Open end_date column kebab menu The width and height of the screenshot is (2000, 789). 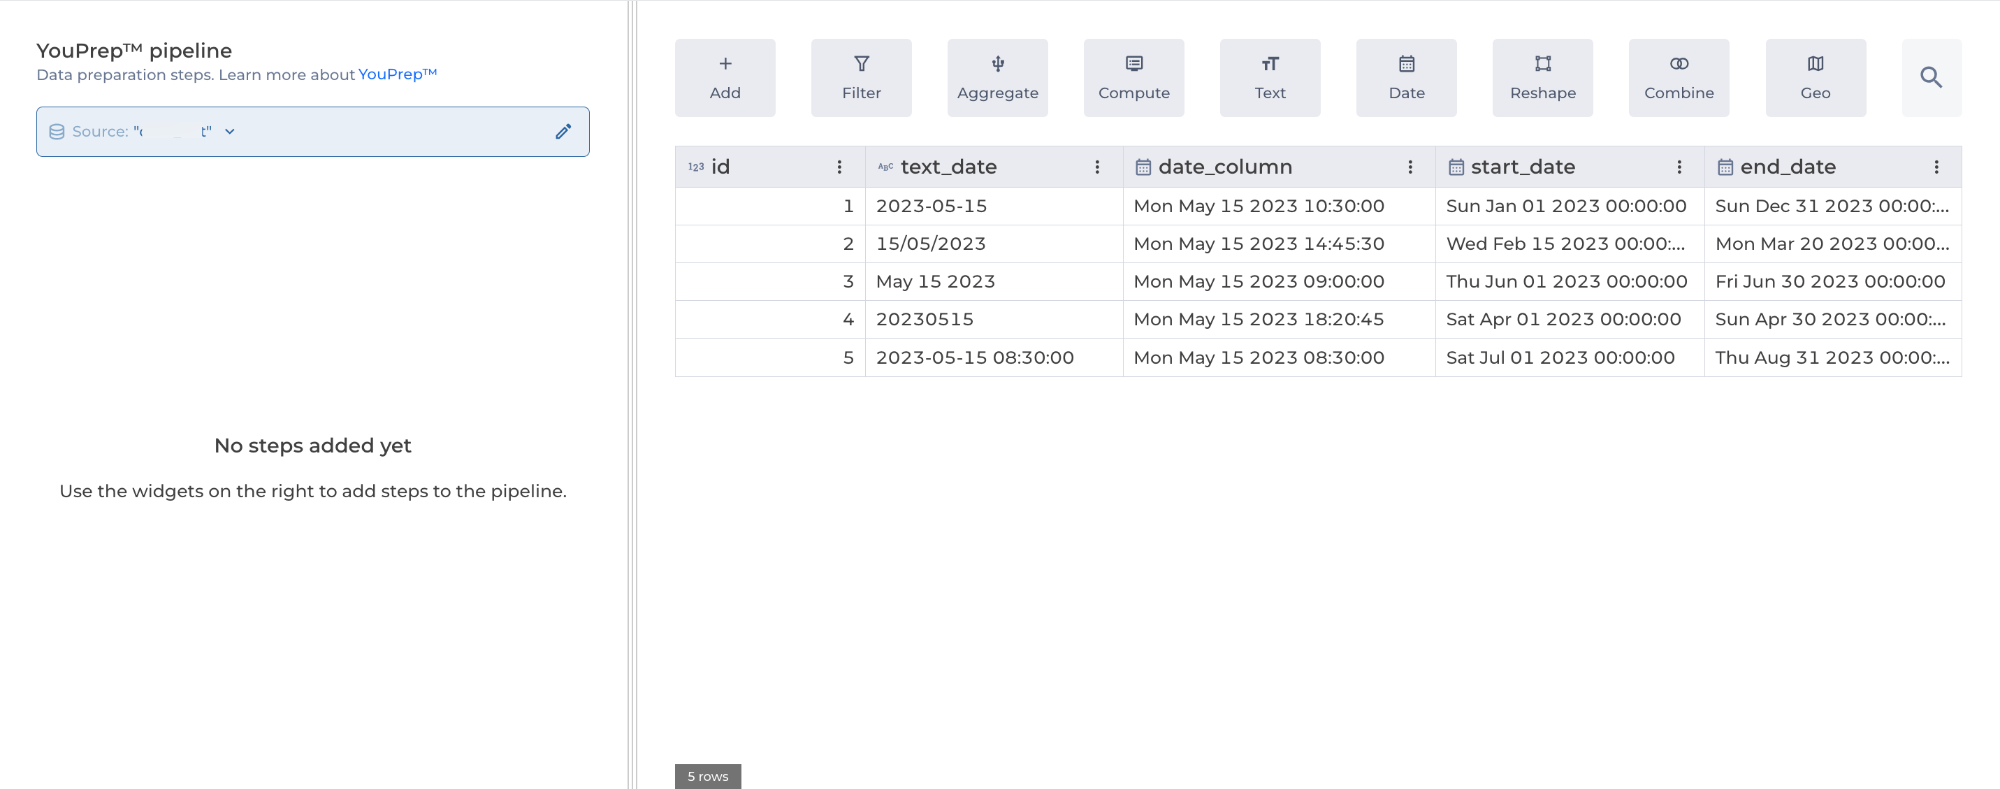(x=1936, y=167)
